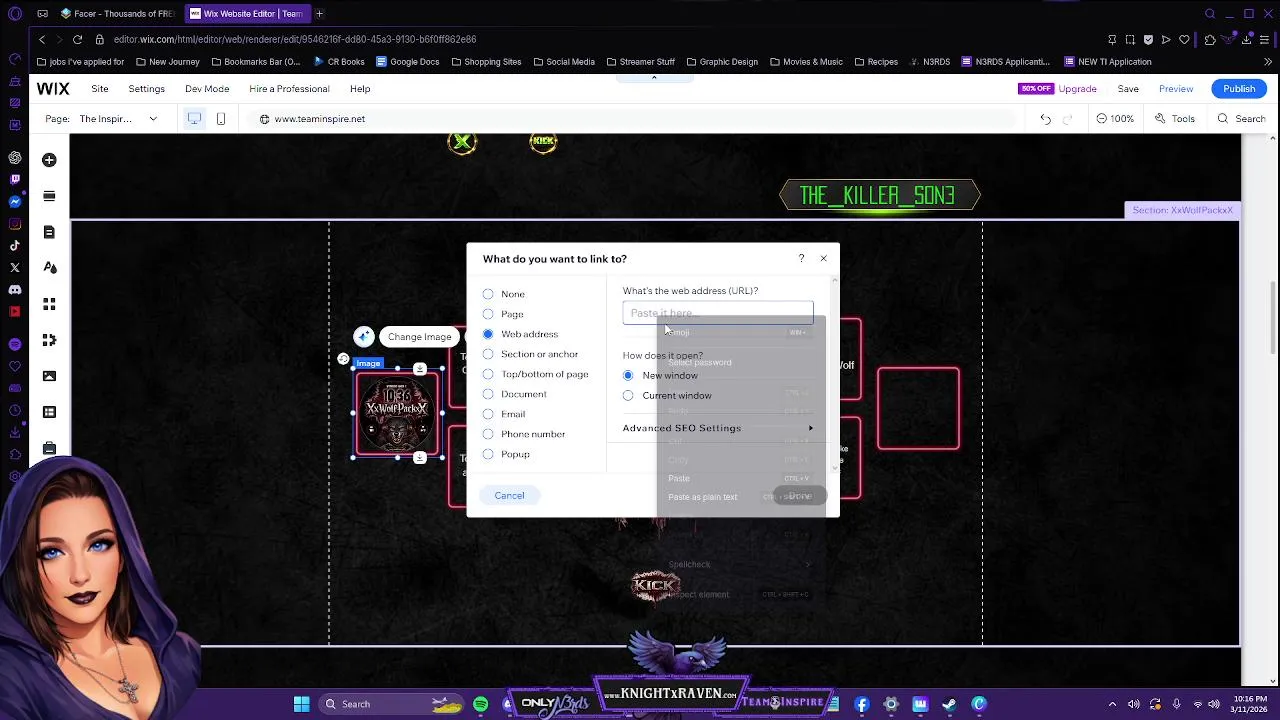Image resolution: width=1280 pixels, height=720 pixels.
Task: Reload the browser page
Action: click(x=77, y=39)
